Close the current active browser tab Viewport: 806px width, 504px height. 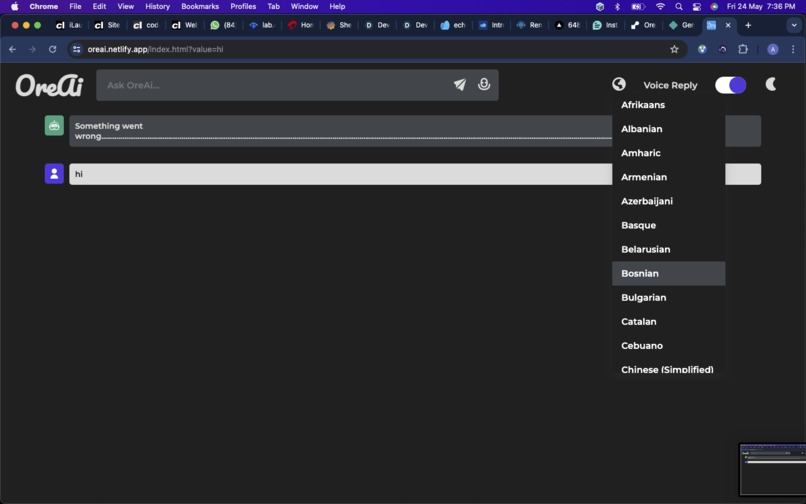[728, 25]
